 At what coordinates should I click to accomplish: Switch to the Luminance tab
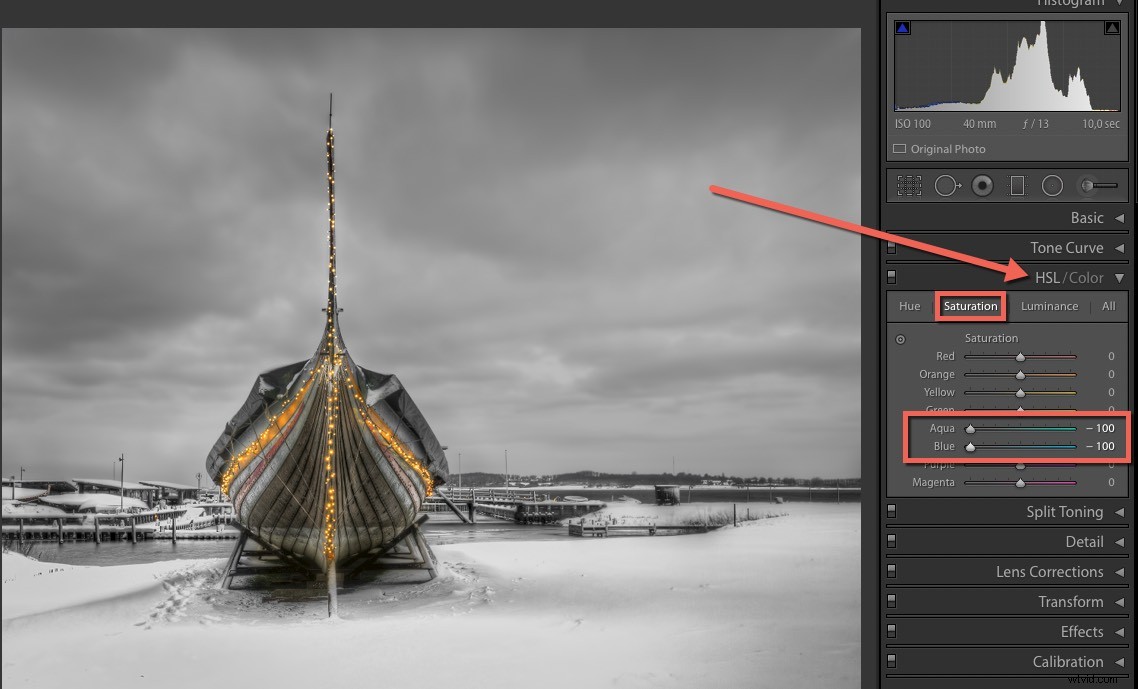coord(1049,306)
